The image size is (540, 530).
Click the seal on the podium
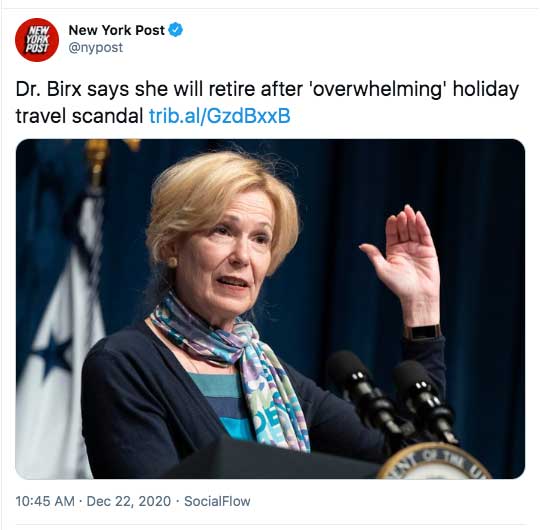pos(434,461)
